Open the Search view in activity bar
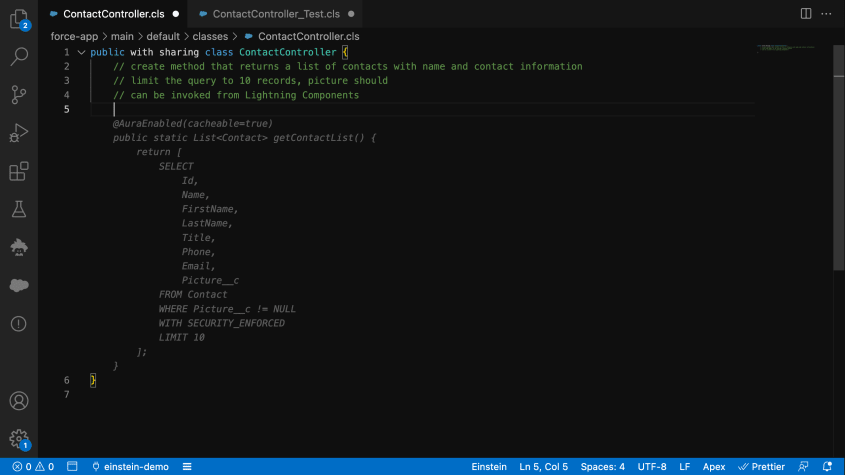This screenshot has width=845, height=475. (19, 56)
